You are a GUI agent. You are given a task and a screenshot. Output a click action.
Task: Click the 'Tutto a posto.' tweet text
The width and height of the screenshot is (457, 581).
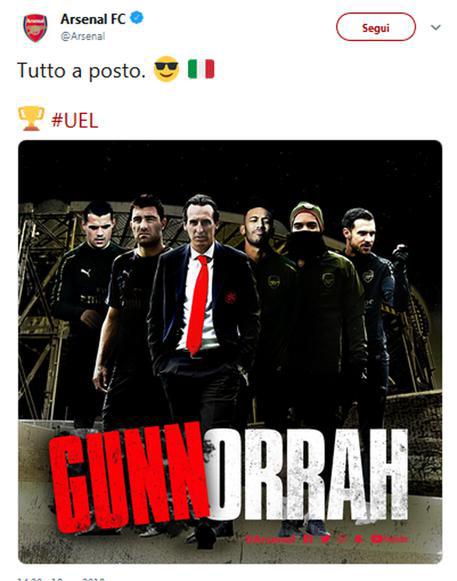(81, 70)
